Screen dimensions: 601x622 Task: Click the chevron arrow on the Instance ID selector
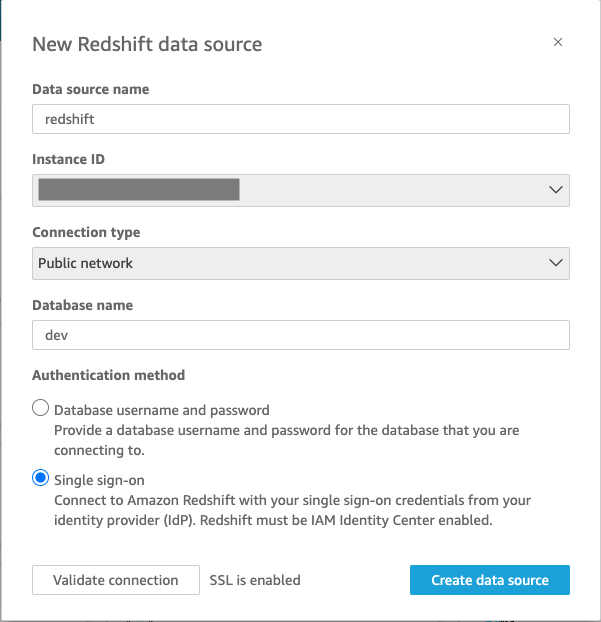556,190
